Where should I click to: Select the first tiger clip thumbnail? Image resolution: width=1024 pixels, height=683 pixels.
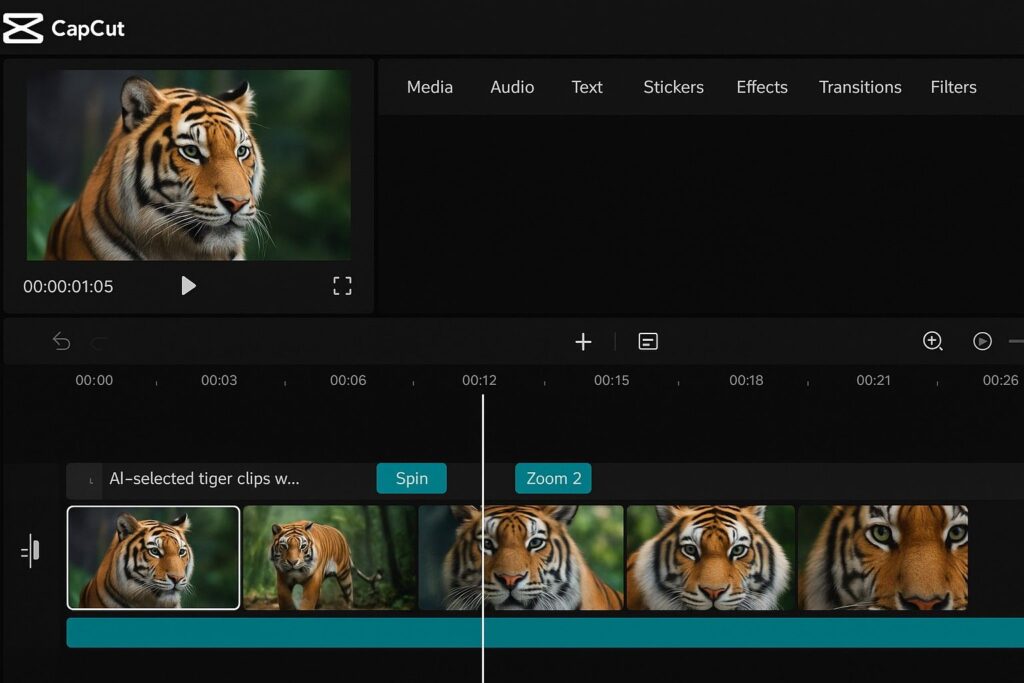point(152,557)
